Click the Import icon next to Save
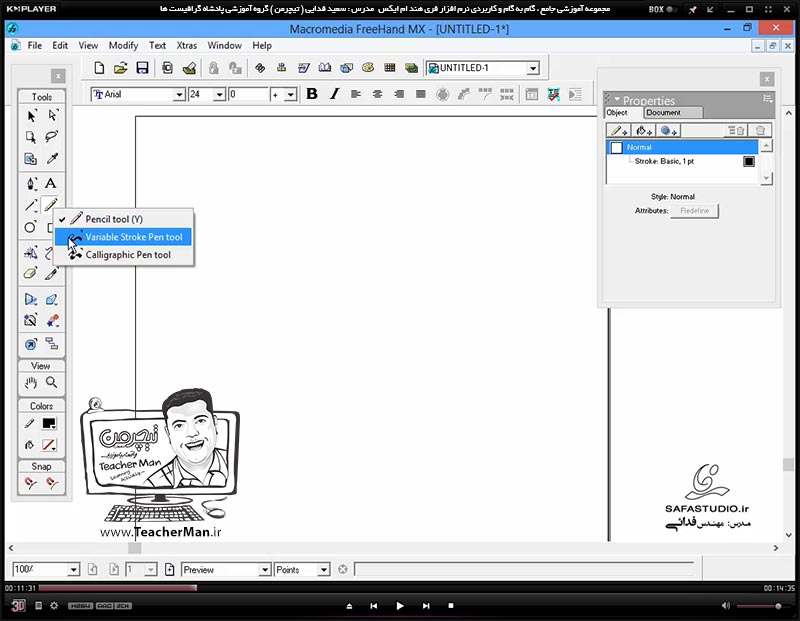 click(167, 68)
